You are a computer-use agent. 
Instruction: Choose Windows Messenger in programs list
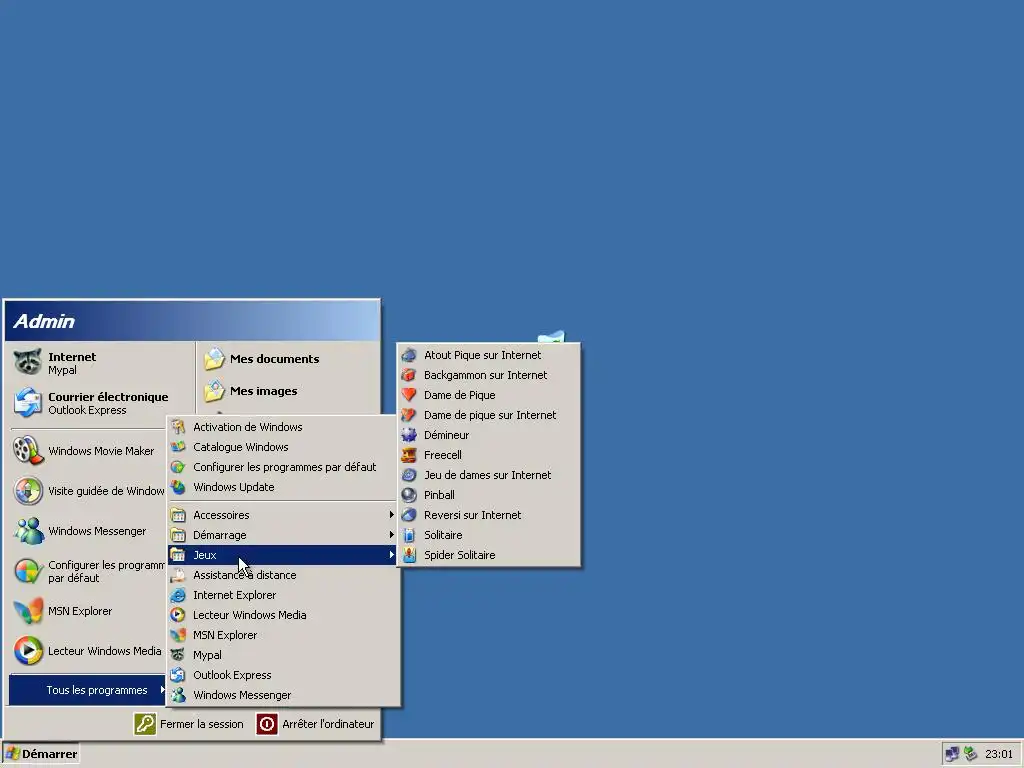pos(282,695)
